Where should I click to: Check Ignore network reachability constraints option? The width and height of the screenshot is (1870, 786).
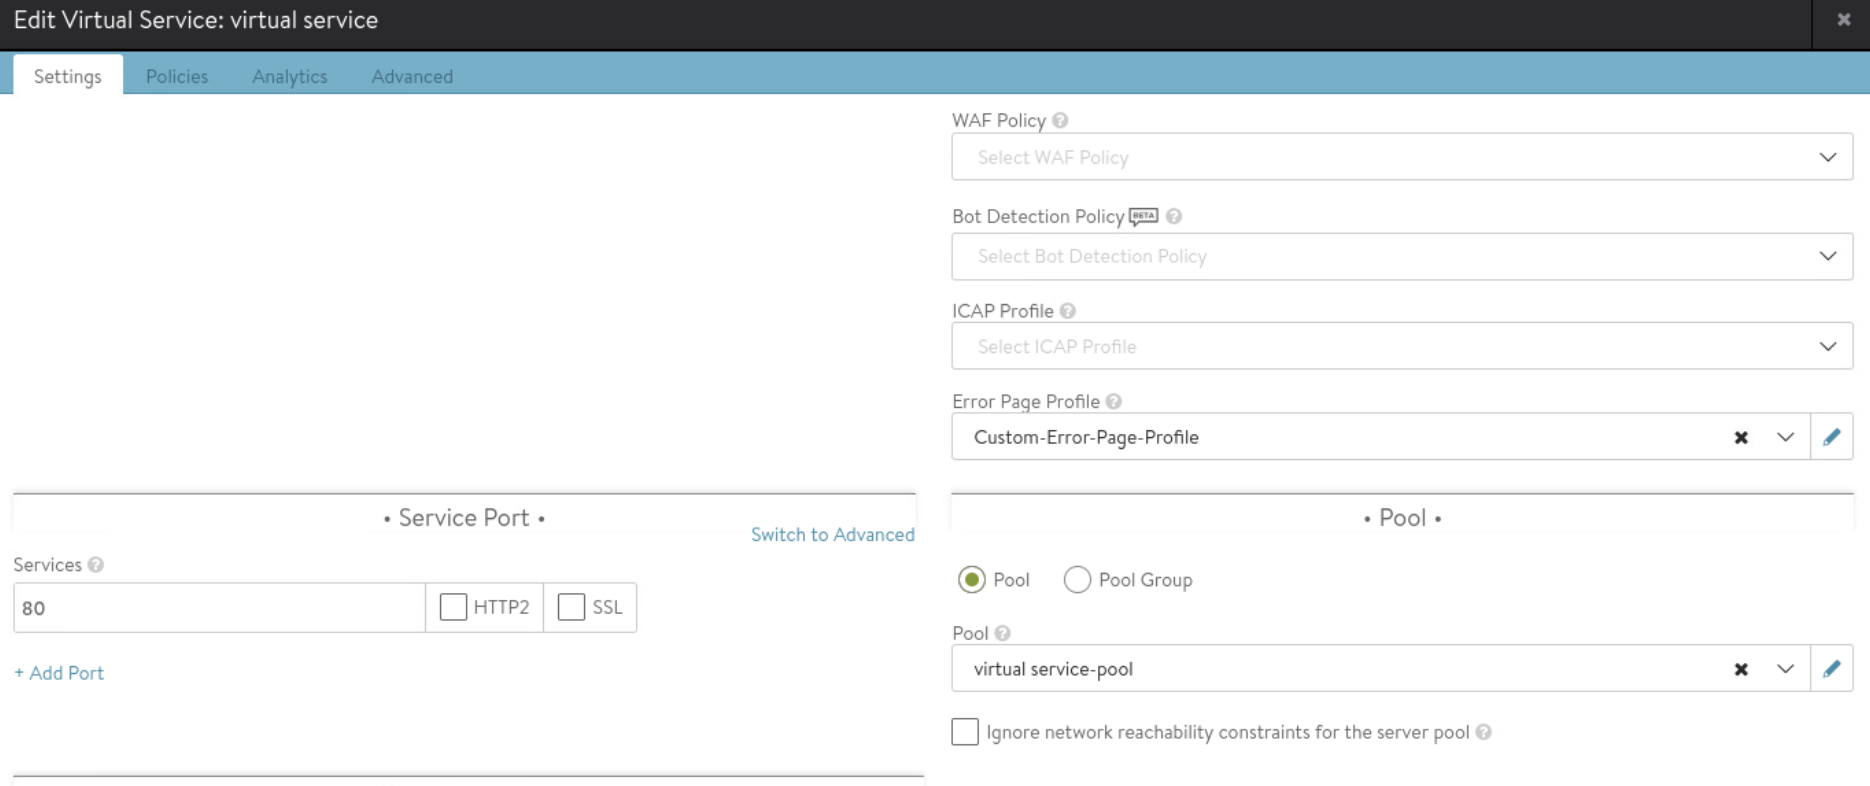click(965, 732)
